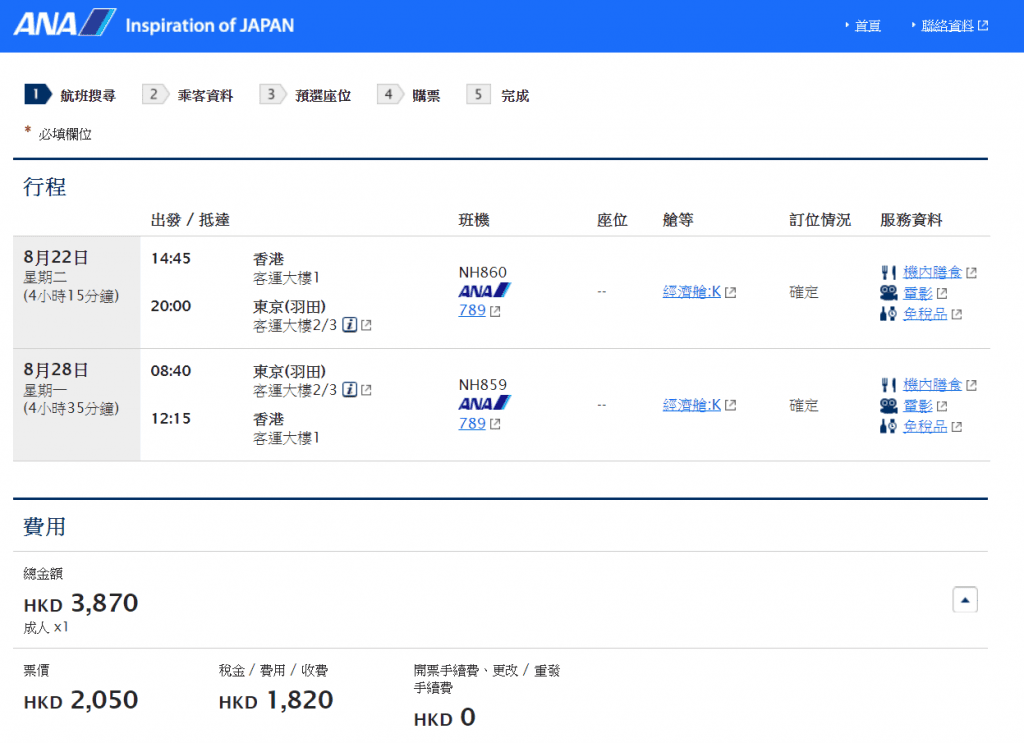This screenshot has height=743, width=1024.
Task: Click the meal icon for flight NH860
Action: pyautogui.click(x=887, y=272)
